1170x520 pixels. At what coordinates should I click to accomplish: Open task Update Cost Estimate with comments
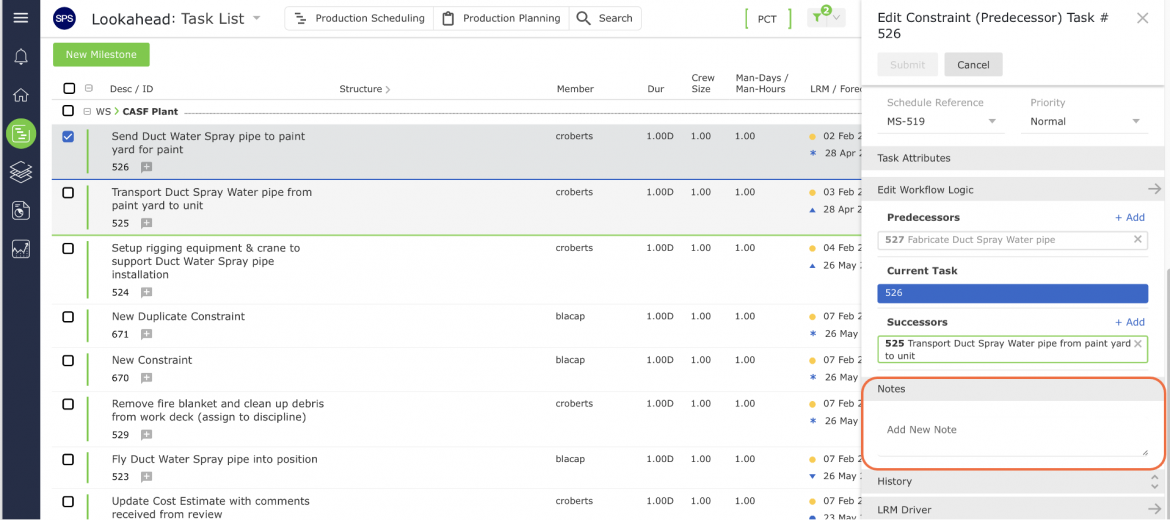(210, 507)
